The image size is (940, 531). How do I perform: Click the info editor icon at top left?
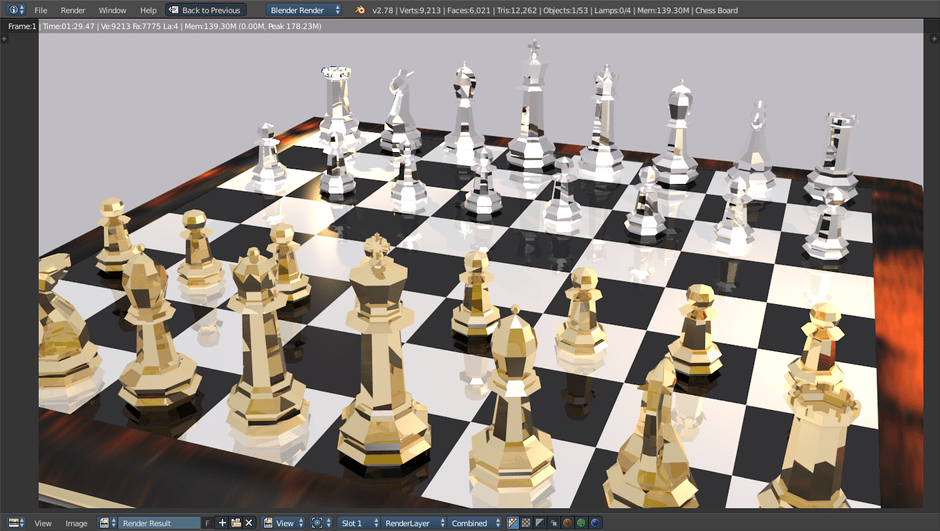(x=12, y=10)
